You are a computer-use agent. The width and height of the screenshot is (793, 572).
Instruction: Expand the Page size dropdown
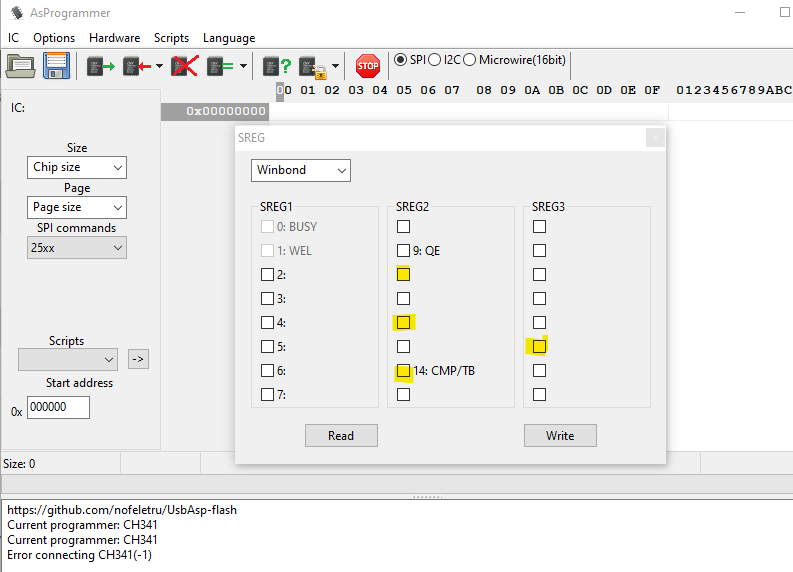pos(77,207)
